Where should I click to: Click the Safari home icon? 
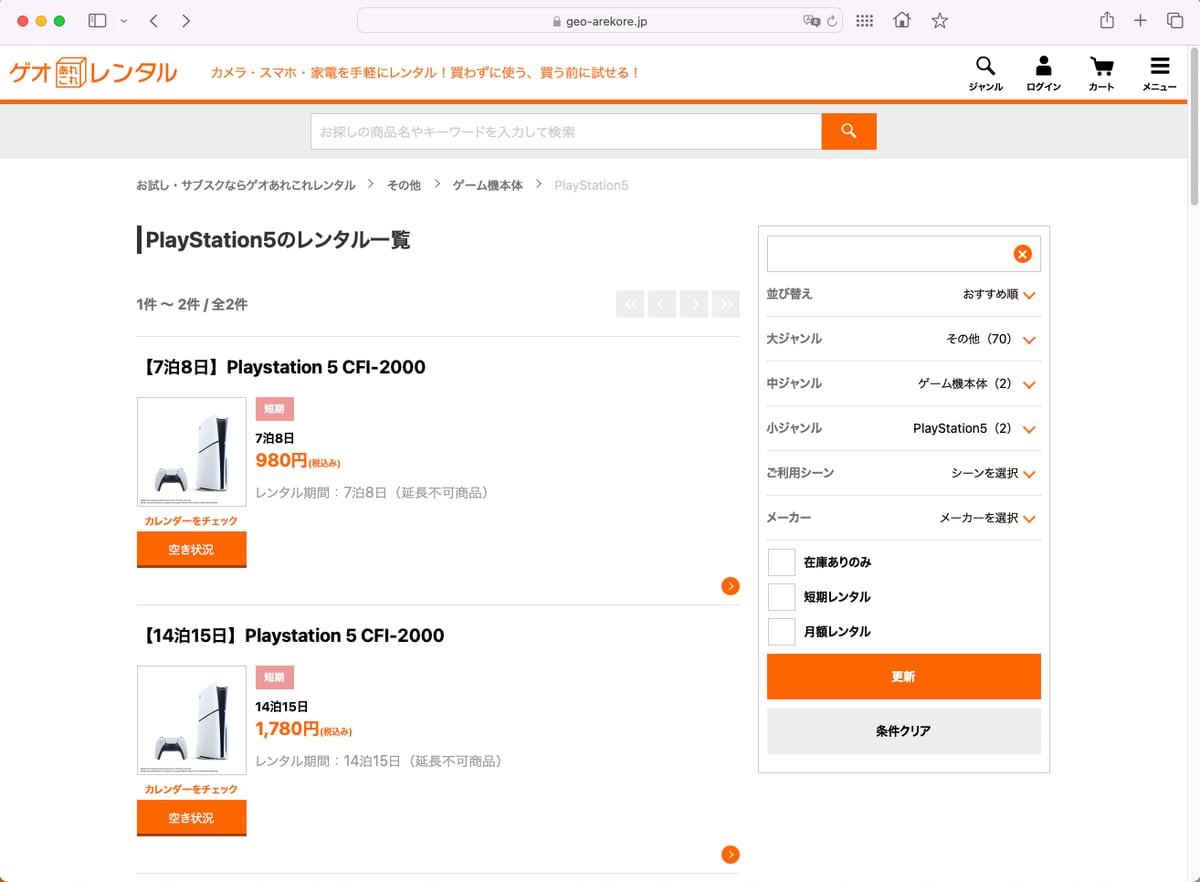(x=902, y=21)
